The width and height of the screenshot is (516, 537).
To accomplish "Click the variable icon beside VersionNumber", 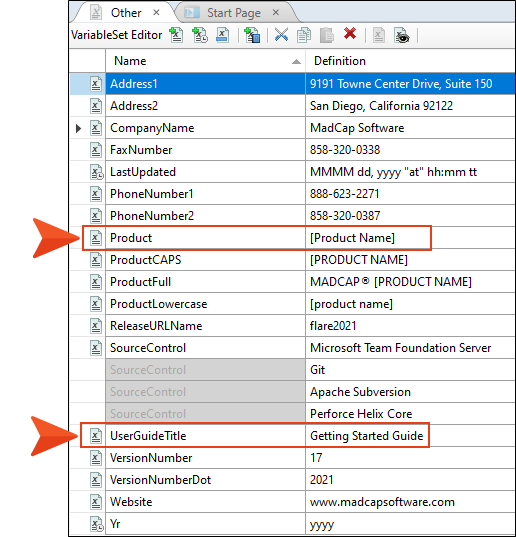I will pyautogui.click(x=96, y=458).
